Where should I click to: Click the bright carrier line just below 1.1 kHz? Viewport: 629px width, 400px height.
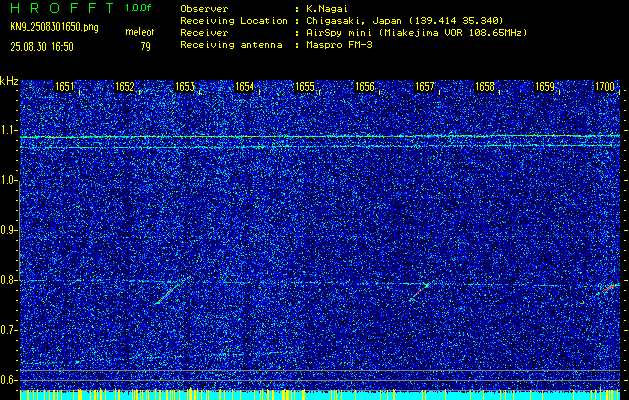coord(320,137)
